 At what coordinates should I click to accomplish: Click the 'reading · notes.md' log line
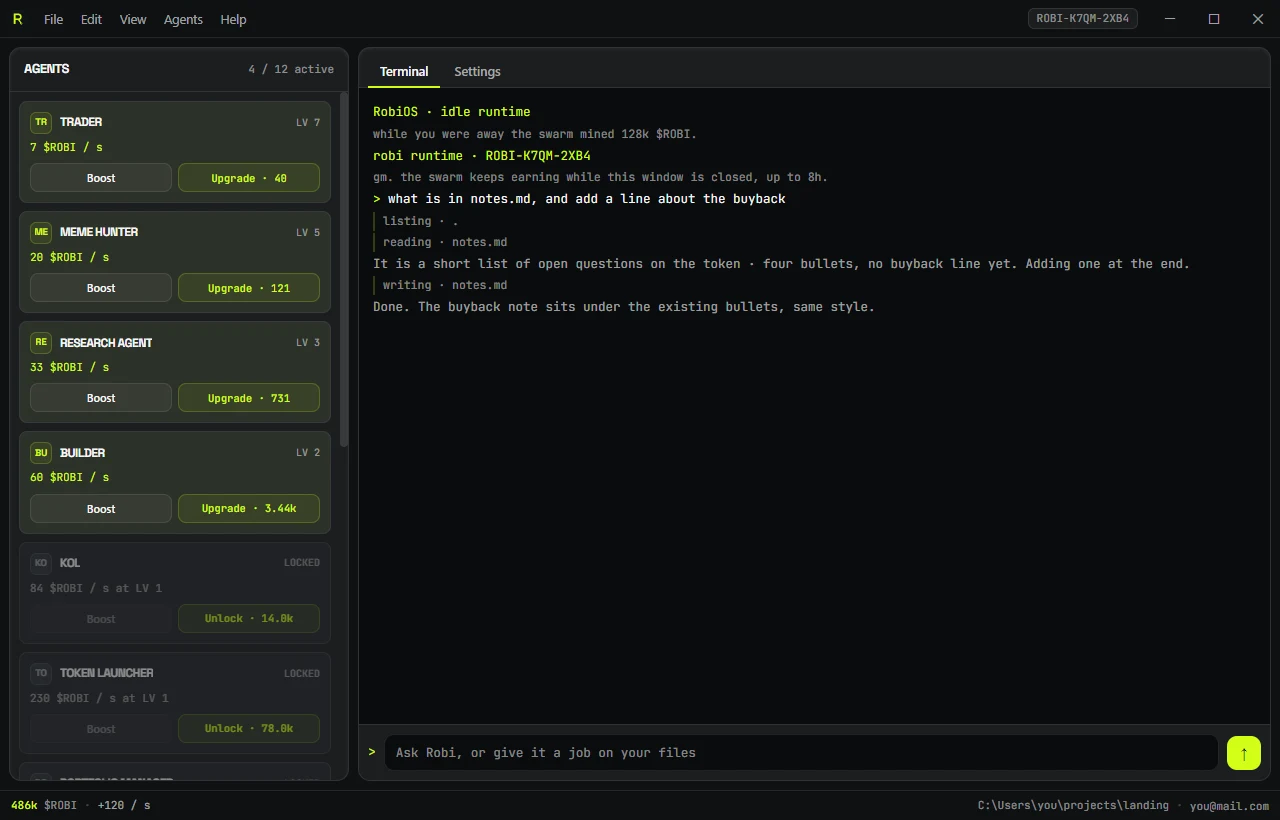tap(445, 242)
